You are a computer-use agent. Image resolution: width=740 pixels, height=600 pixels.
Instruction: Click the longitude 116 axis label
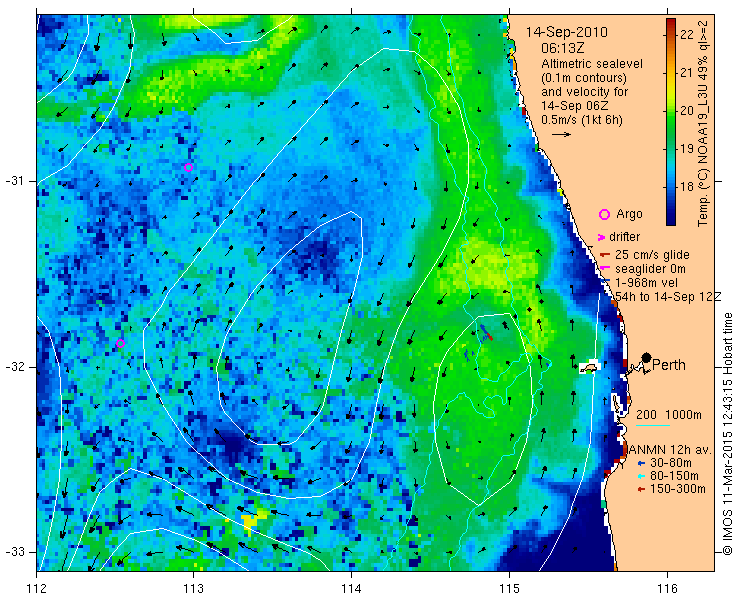pos(667,589)
